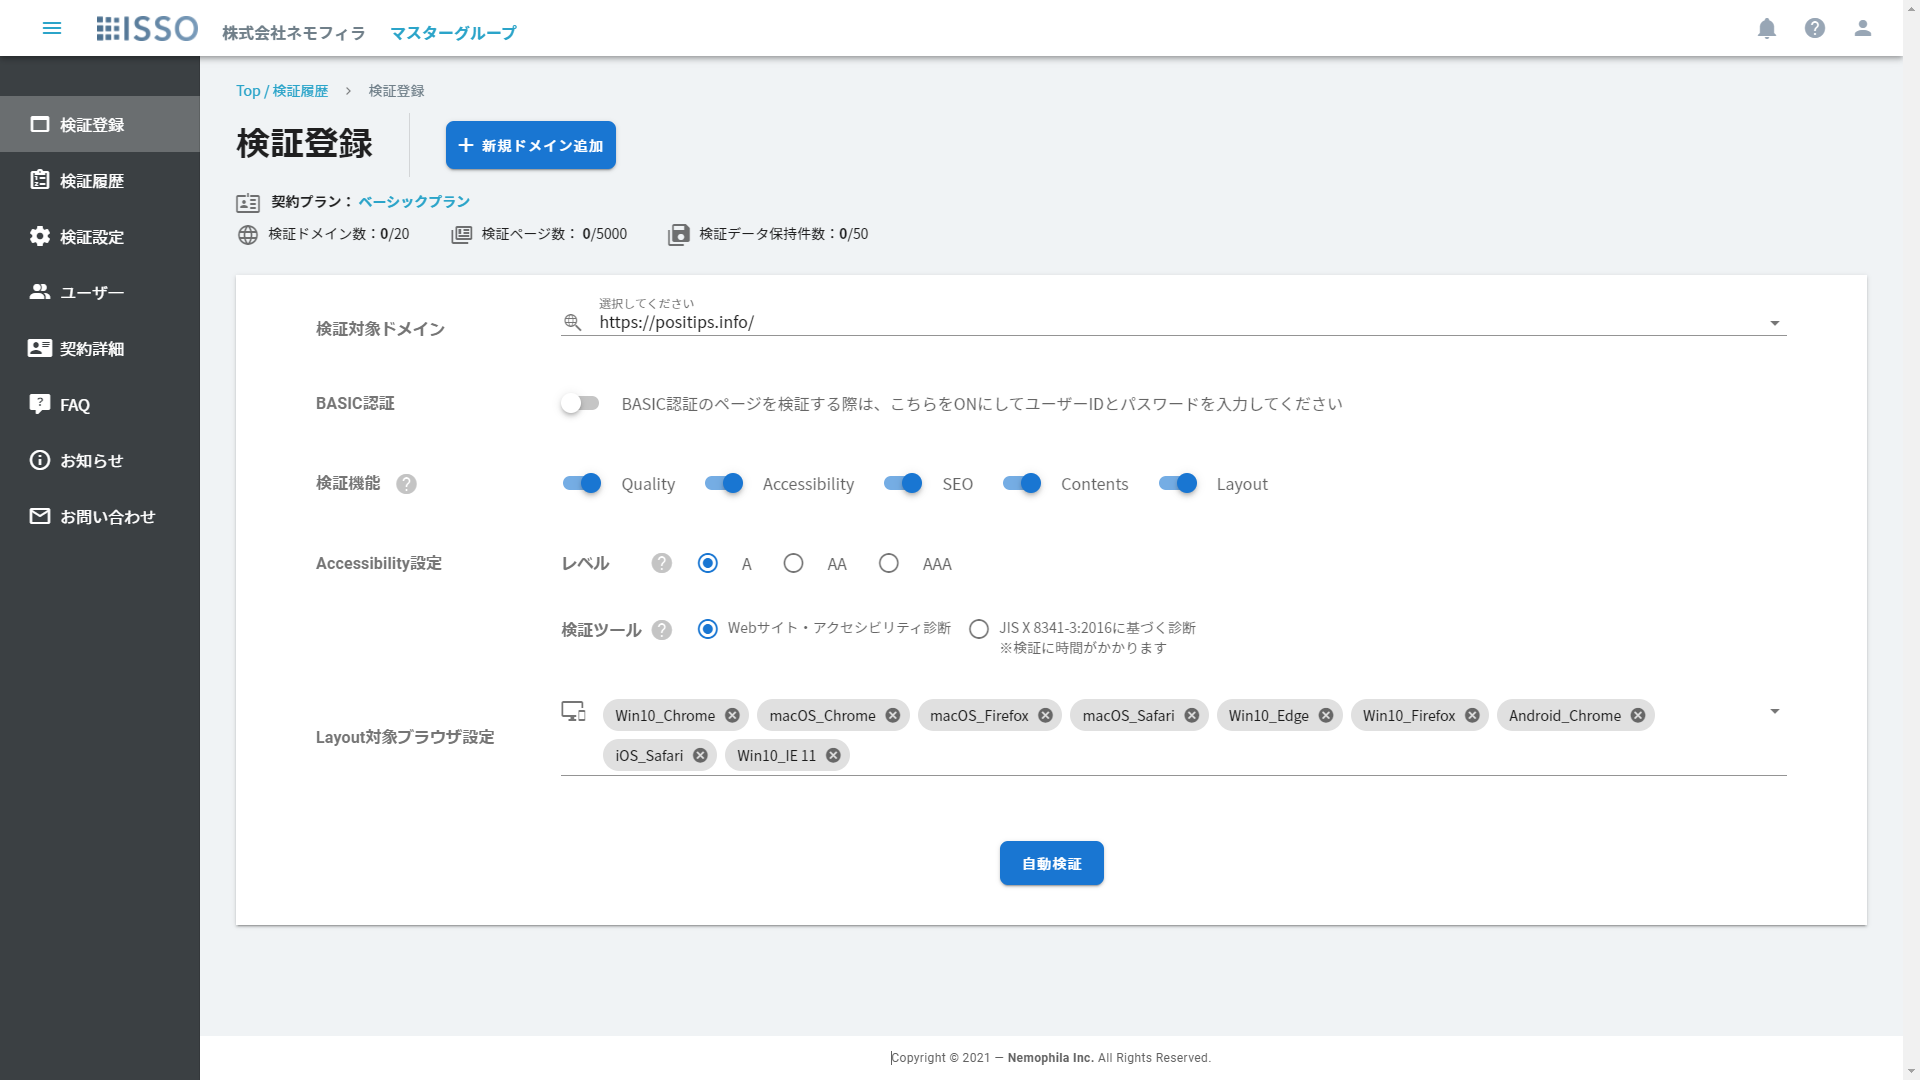Open the user account icon
Screen dimensions: 1920x1080
pos(1863,28)
